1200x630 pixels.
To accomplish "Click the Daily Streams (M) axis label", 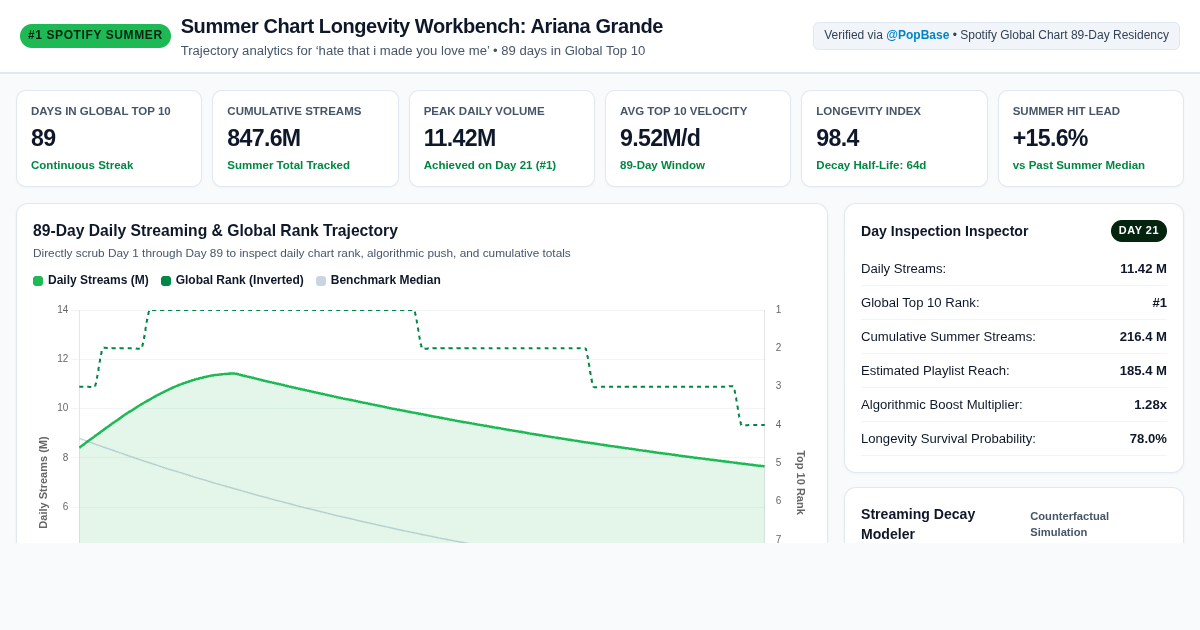I will pos(43,482).
